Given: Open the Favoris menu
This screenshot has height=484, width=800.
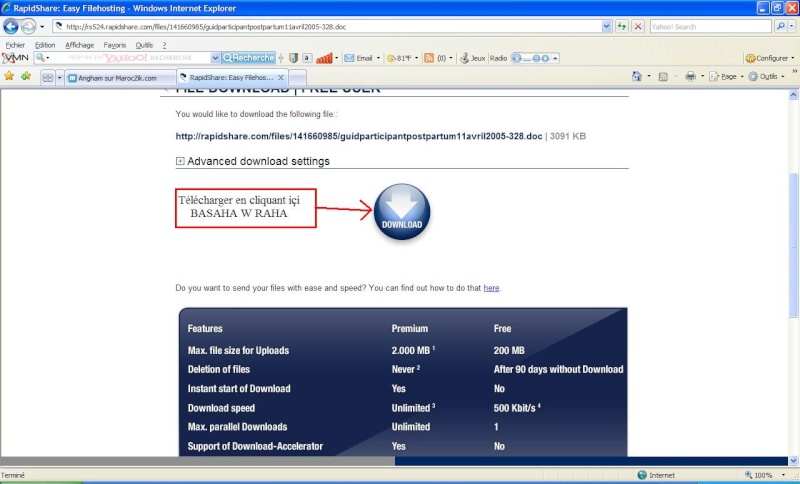Looking at the screenshot, I should click(115, 45).
